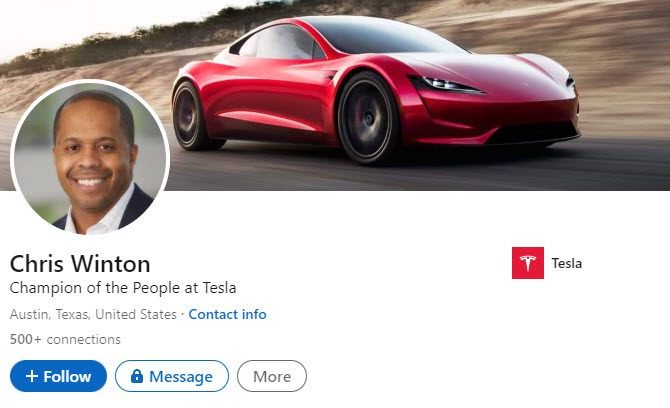Open the red sports car banner image
The width and height of the screenshot is (670, 408).
[376, 90]
